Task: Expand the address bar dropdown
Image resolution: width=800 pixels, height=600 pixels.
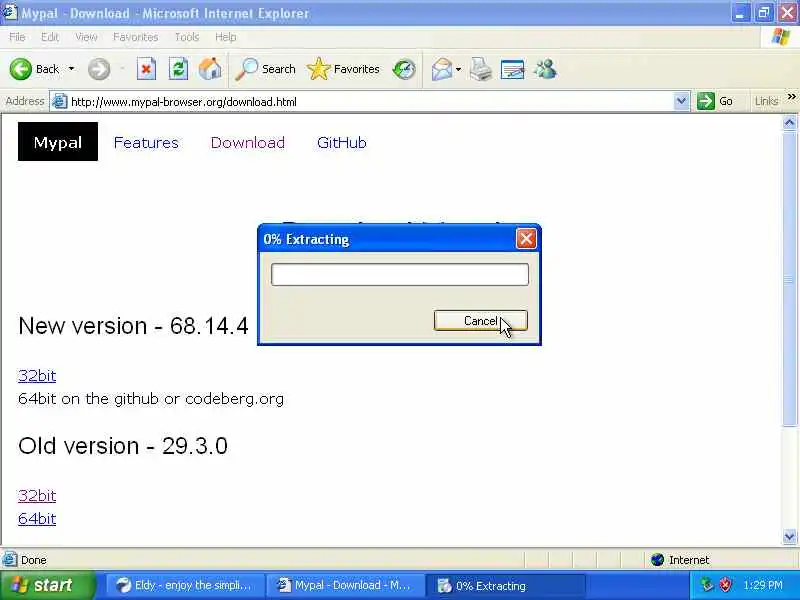Action: pos(681,102)
